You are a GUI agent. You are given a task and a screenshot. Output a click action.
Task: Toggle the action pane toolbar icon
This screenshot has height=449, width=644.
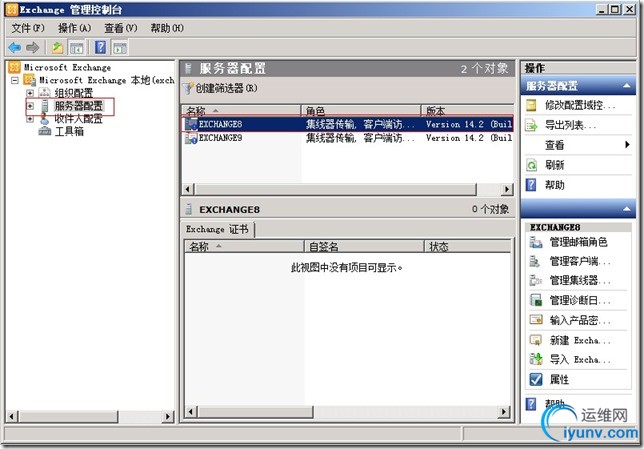(120, 48)
